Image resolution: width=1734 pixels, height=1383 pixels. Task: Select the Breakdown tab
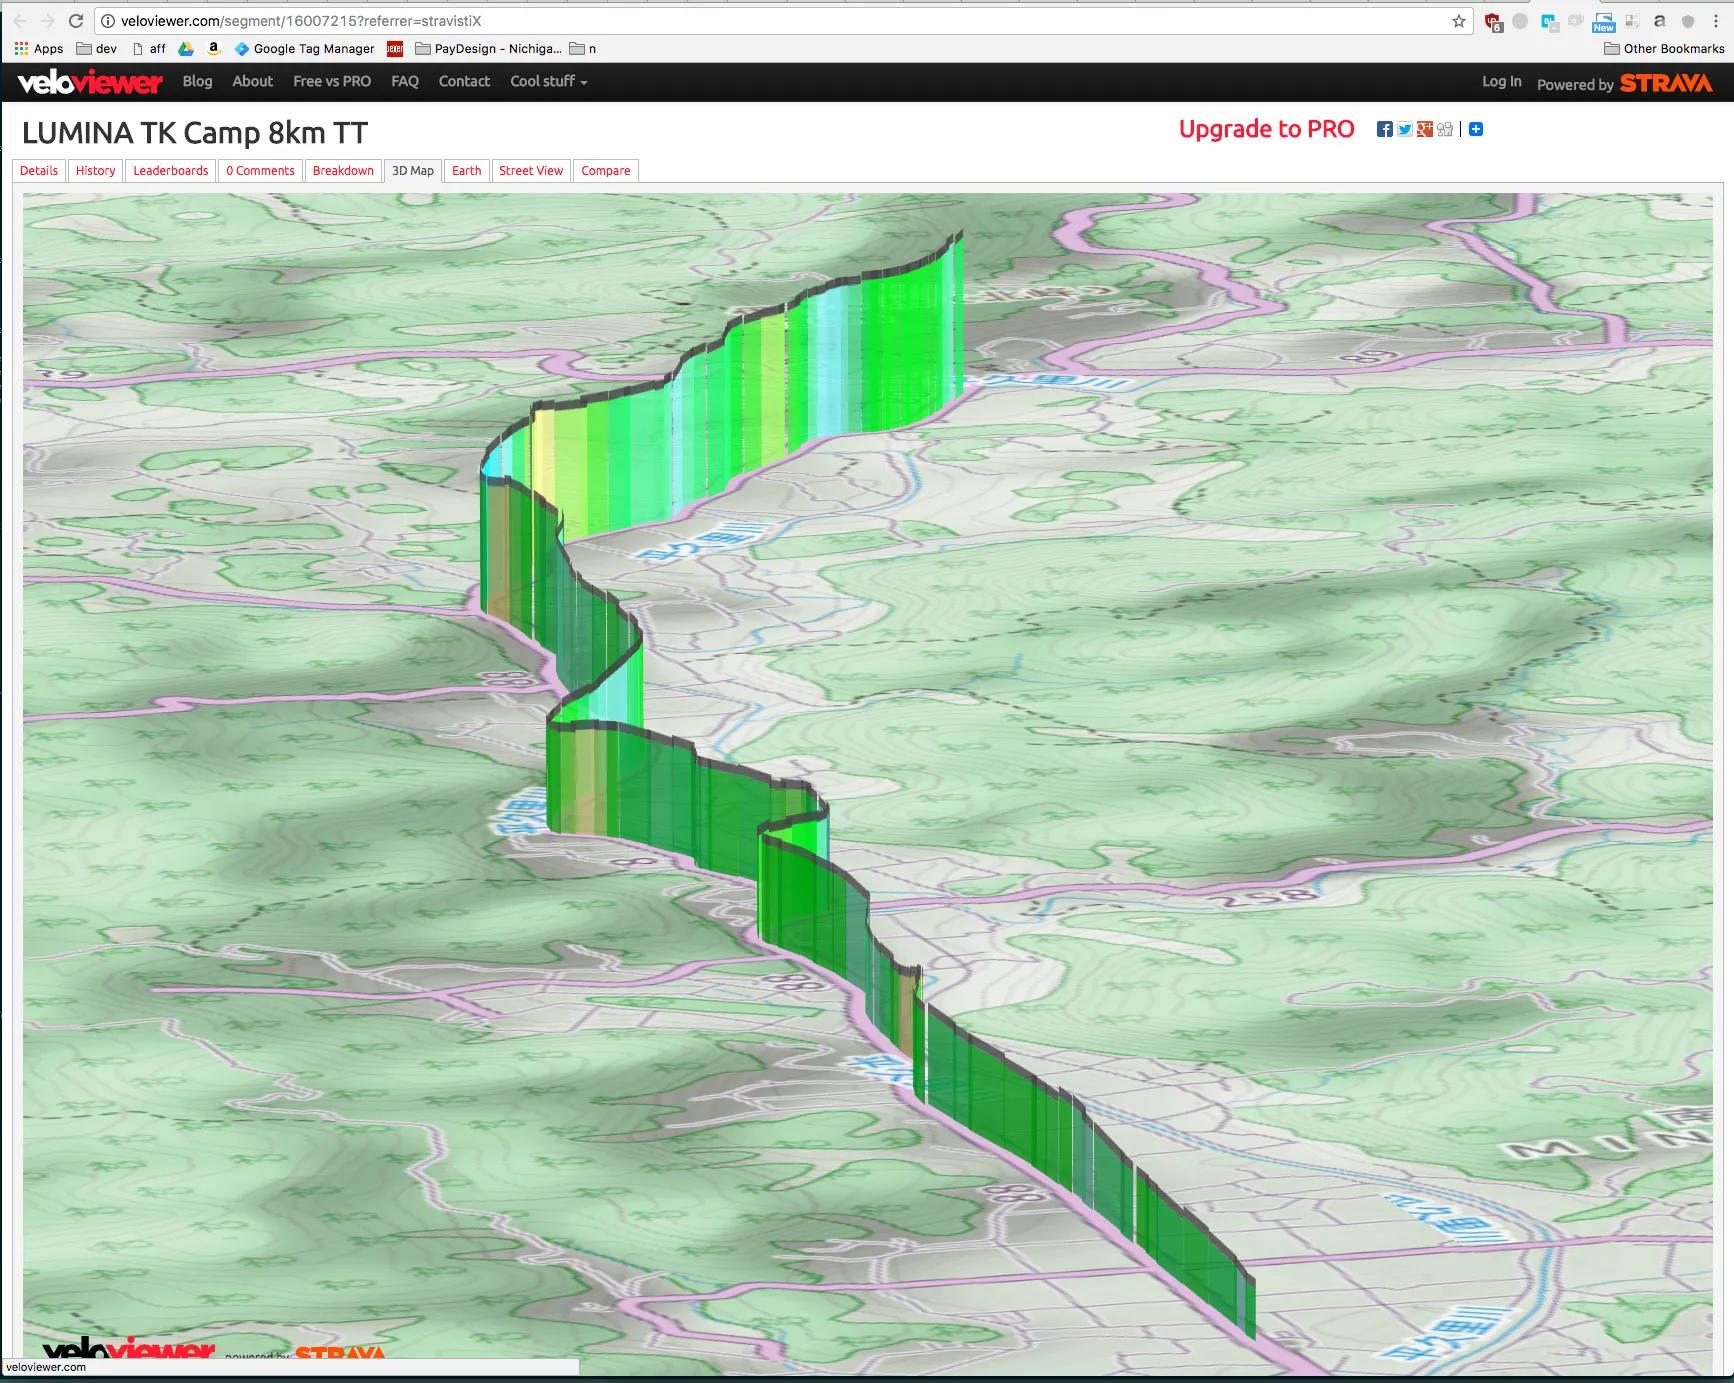click(x=343, y=171)
